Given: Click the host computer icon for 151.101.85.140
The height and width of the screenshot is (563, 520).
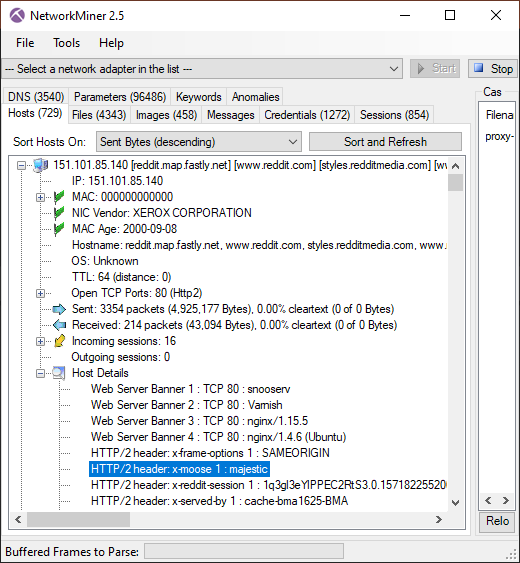Looking at the screenshot, I should tap(41, 165).
